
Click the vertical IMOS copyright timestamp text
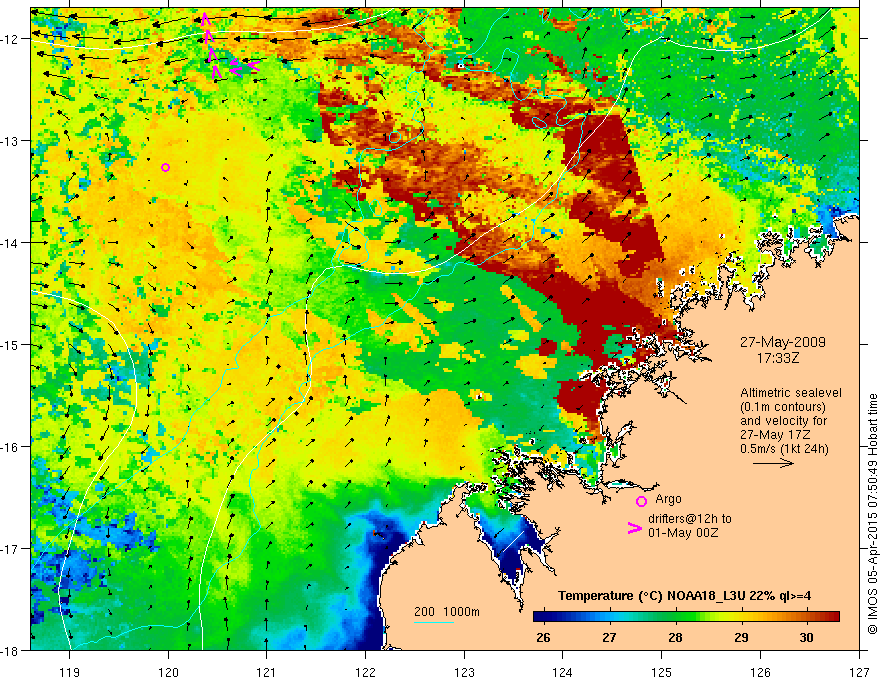[873, 513]
